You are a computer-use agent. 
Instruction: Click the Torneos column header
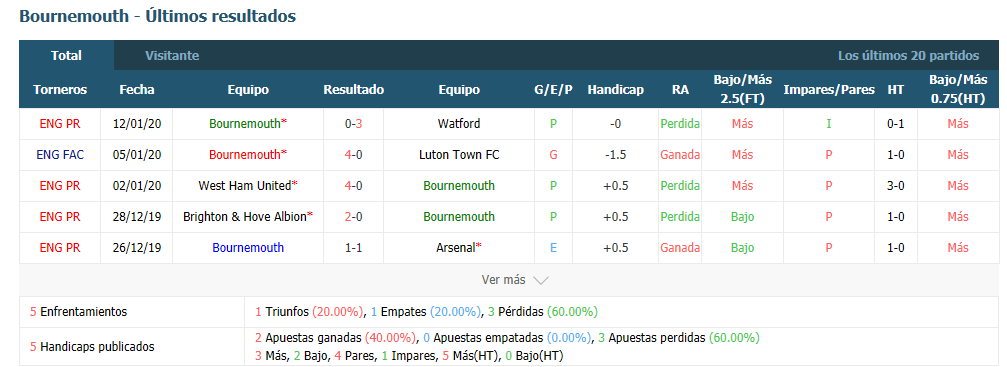point(60,90)
